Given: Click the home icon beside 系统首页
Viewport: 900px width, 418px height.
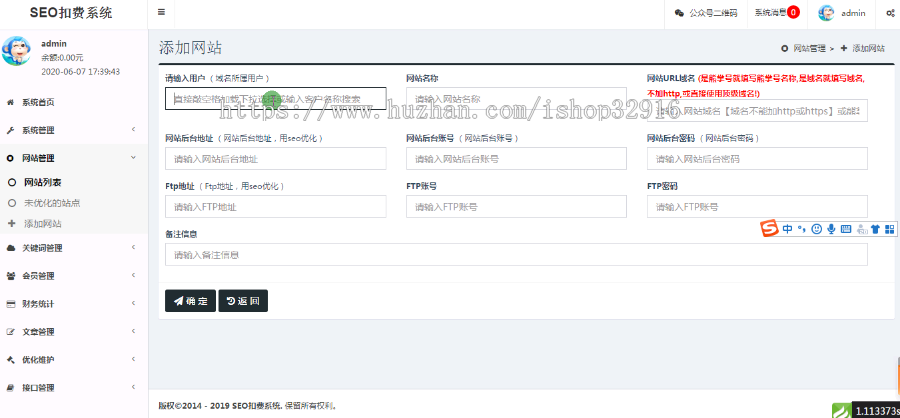Looking at the screenshot, I should [10, 102].
